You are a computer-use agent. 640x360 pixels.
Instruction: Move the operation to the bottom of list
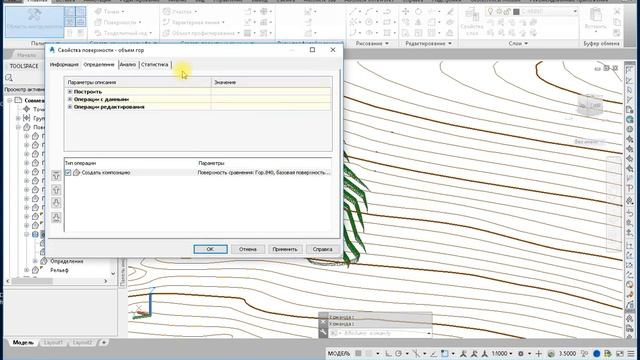[x=56, y=217]
